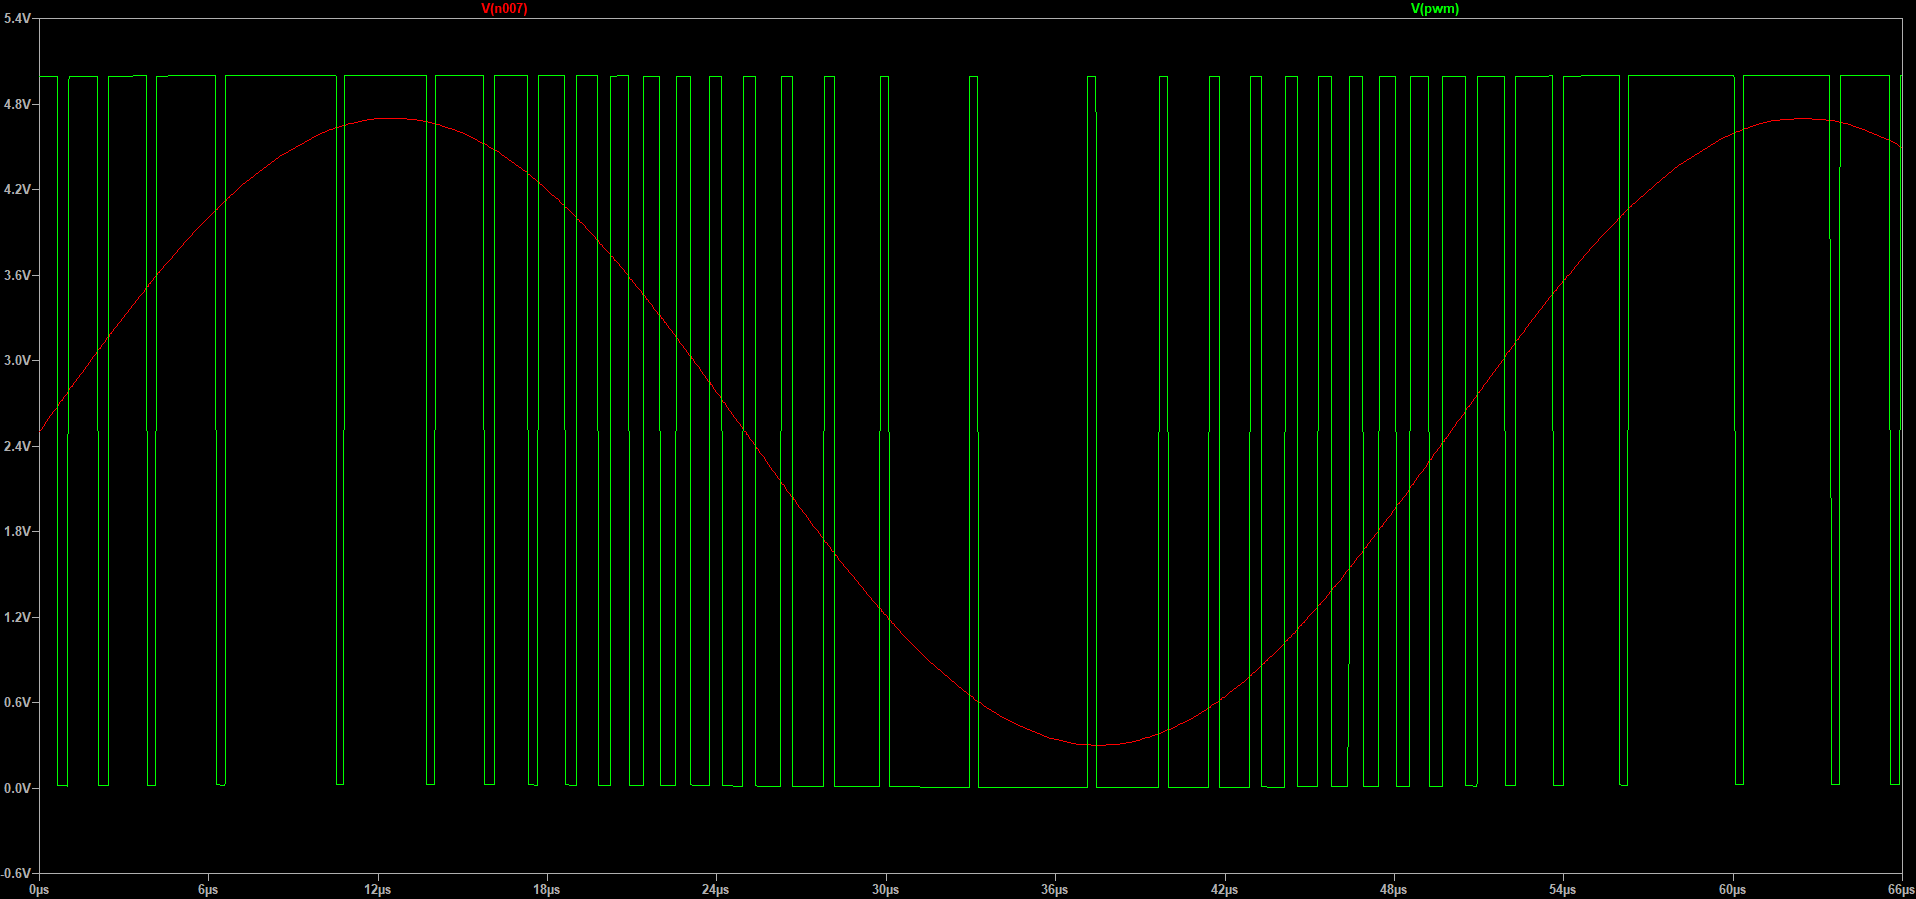Click the 24µs time axis label

716,889
